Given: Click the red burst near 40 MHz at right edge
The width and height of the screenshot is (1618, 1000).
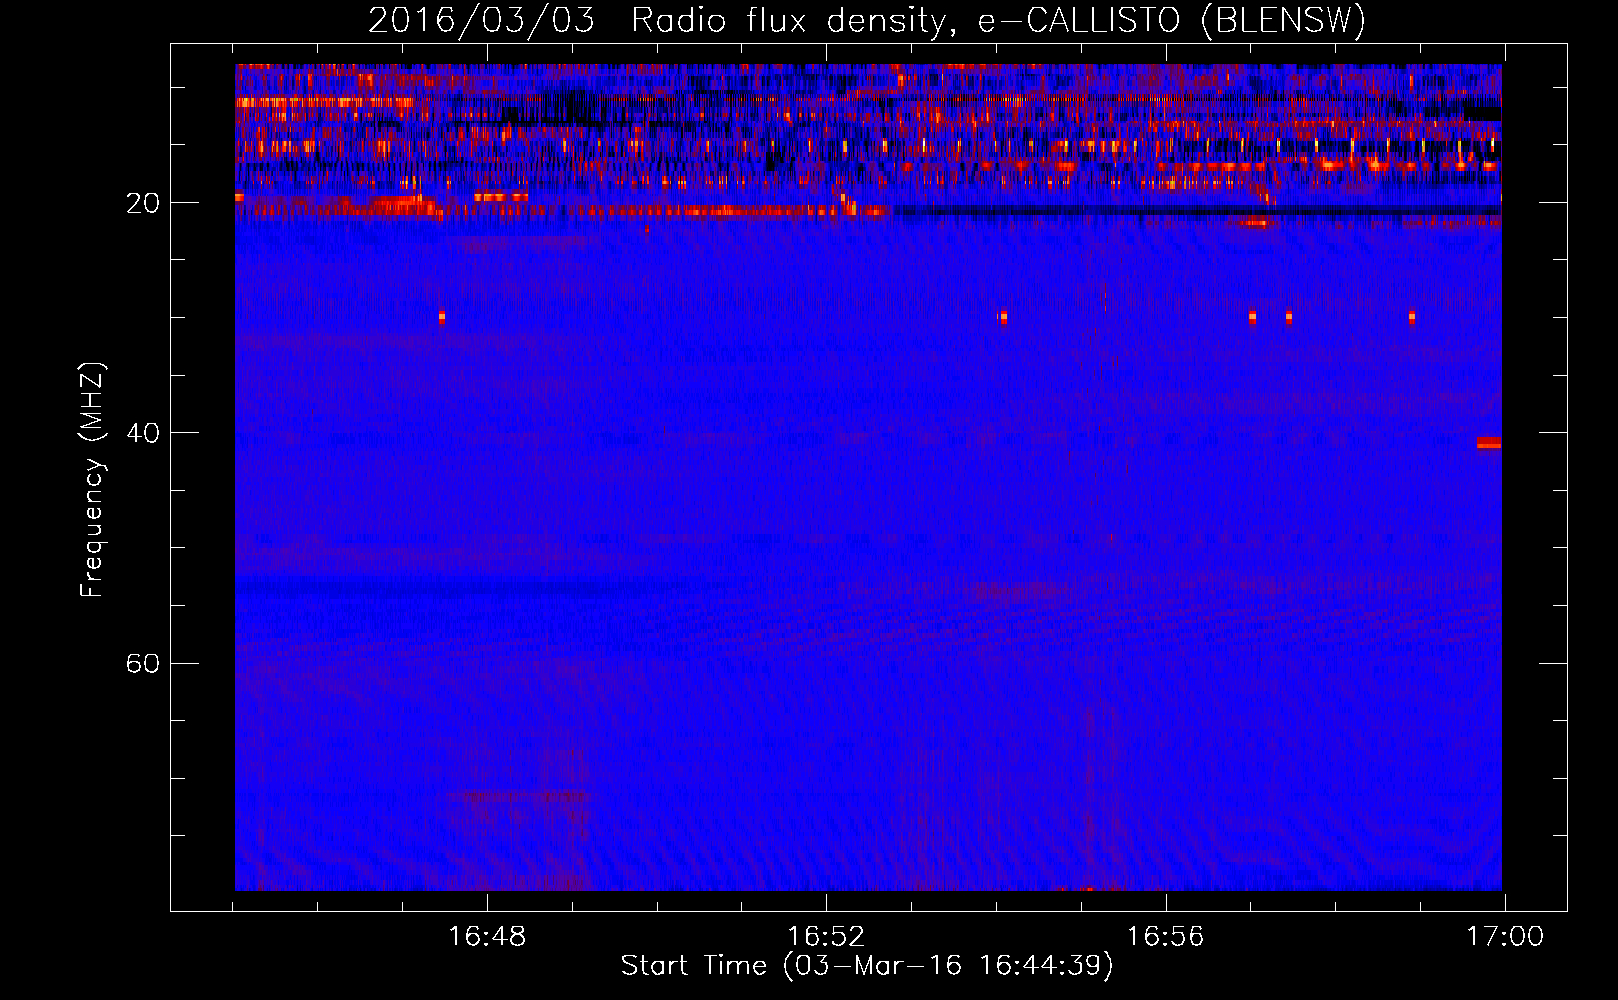Looking at the screenshot, I should [x=1489, y=443].
